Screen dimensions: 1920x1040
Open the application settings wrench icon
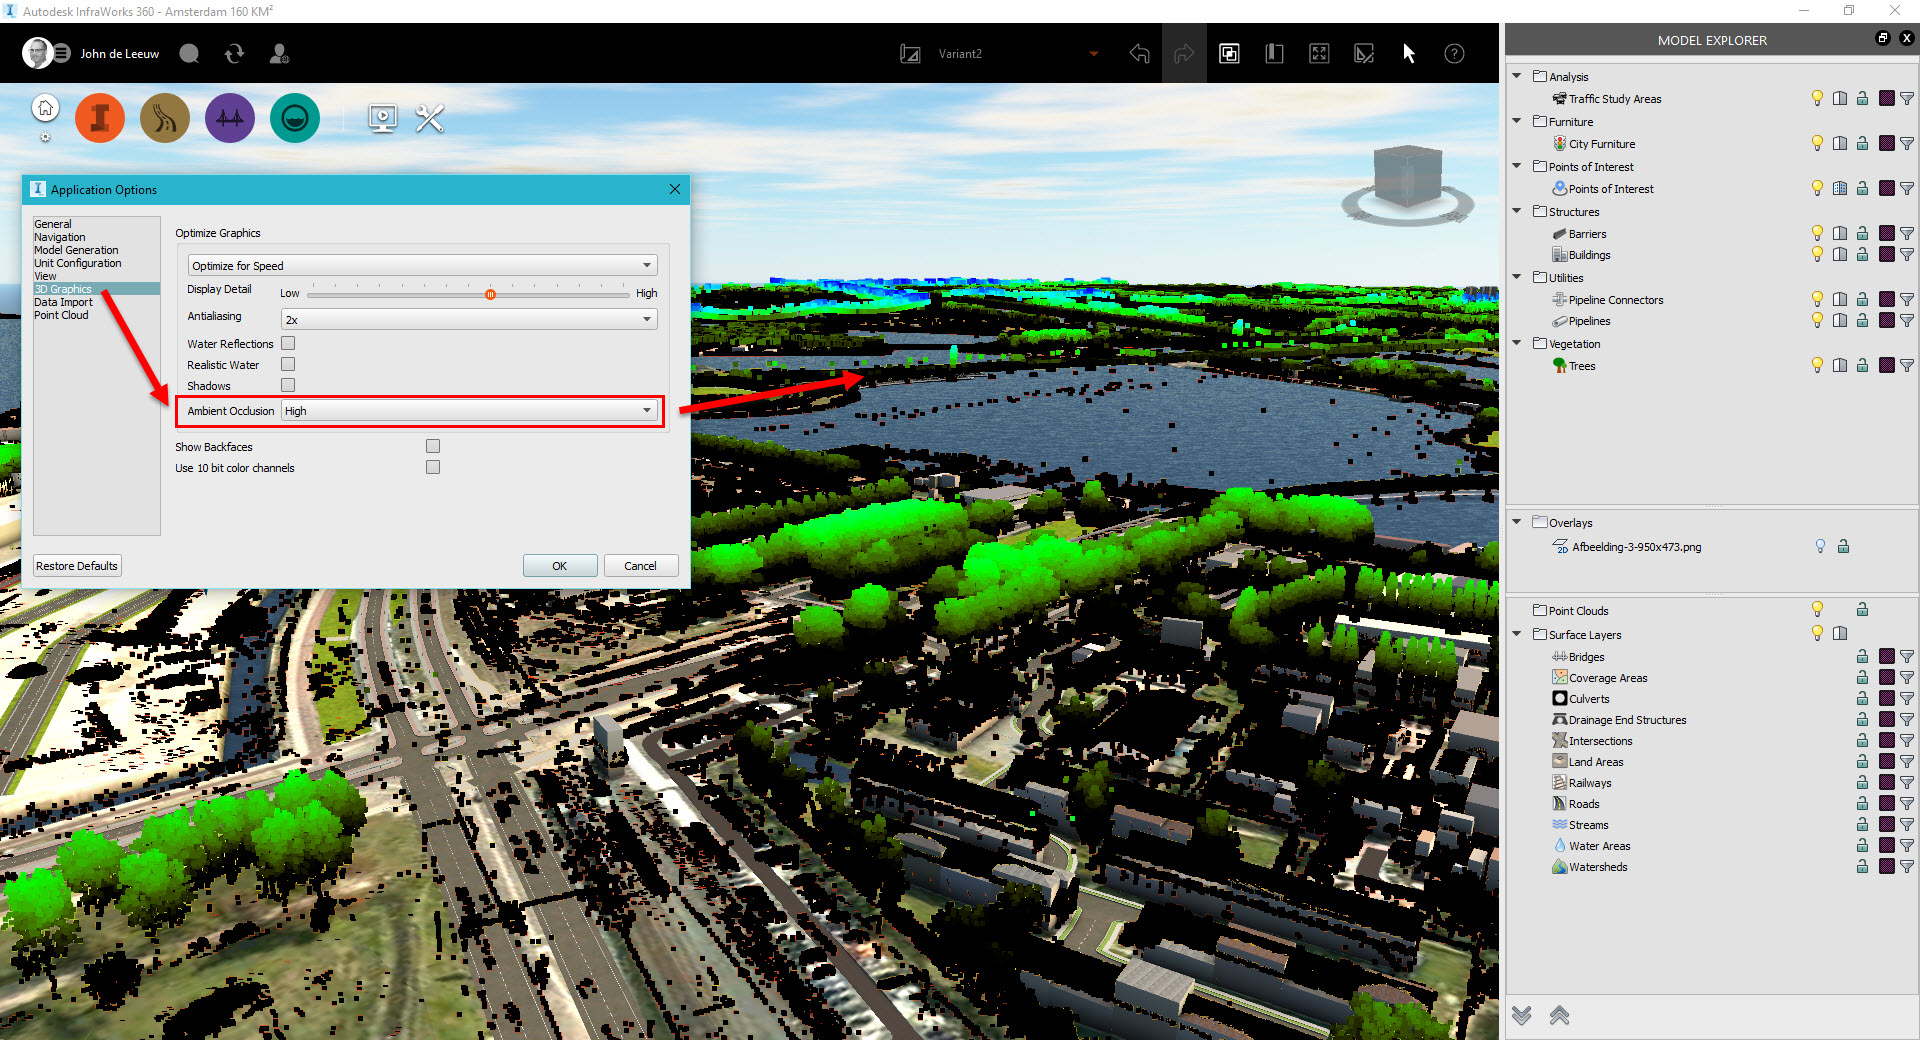[x=428, y=118]
